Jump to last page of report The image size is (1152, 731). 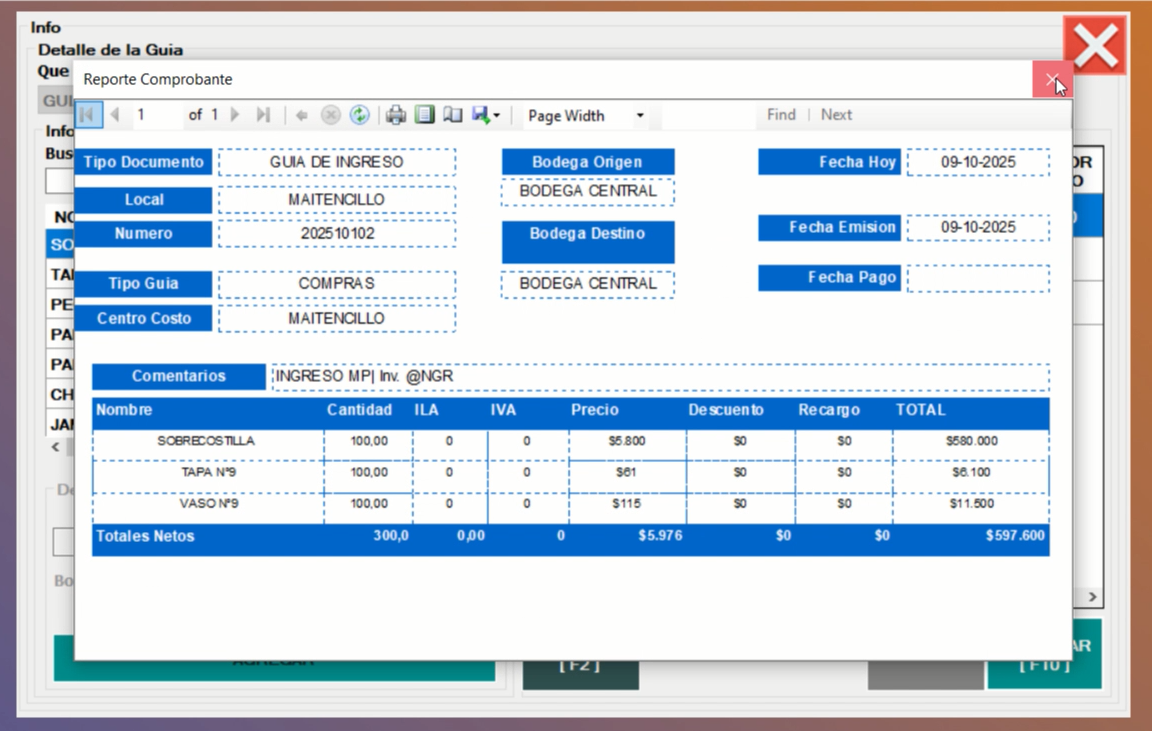[263, 115]
